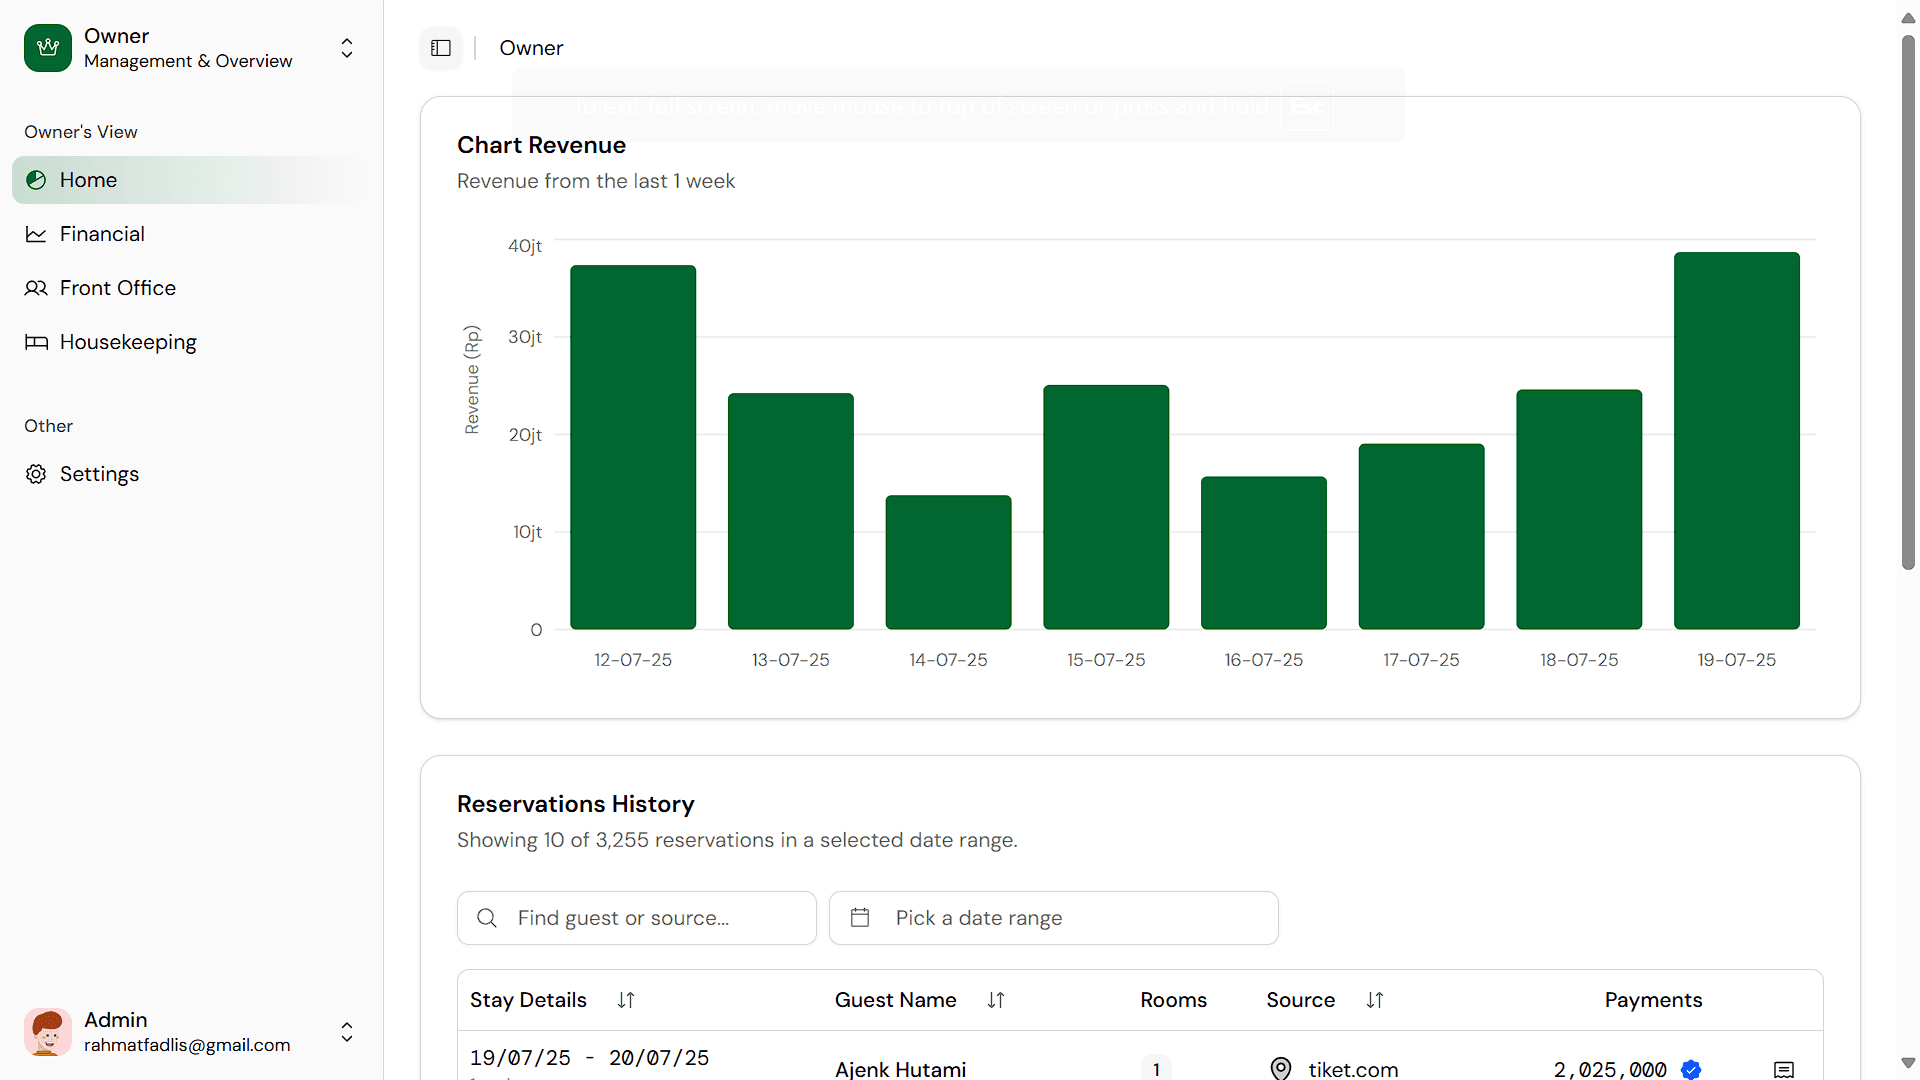Toggle sorting on the Stay Details column

(627, 1000)
